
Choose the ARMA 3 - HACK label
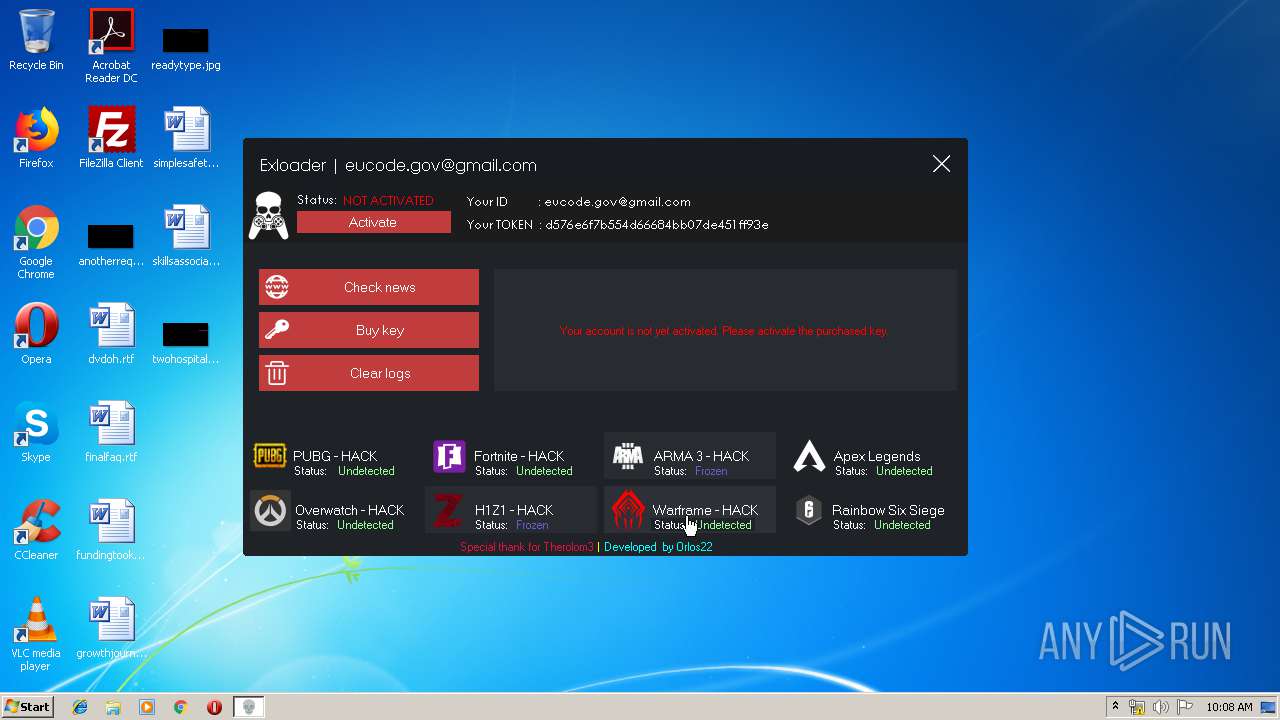point(701,456)
